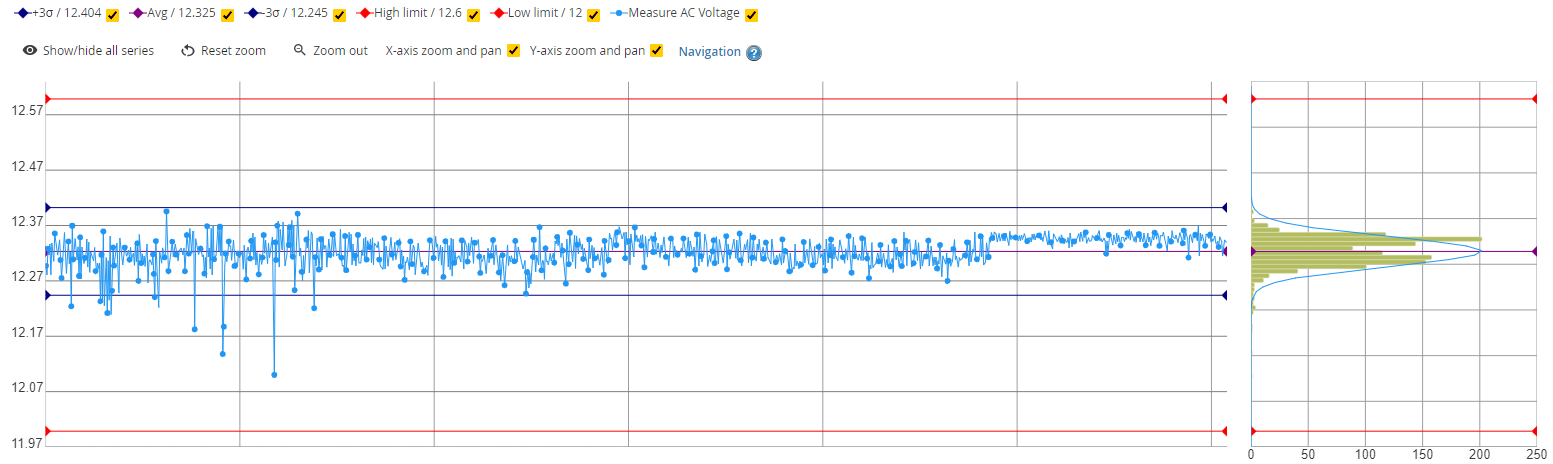This screenshot has width=1553, height=464.
Task: Click the histogram x-axis label 50
Action: tap(1308, 454)
